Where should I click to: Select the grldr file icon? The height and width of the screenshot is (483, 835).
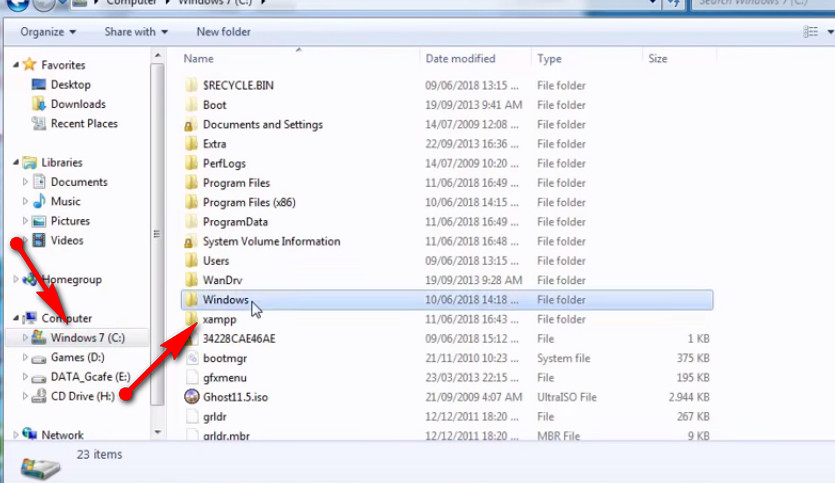pos(192,416)
